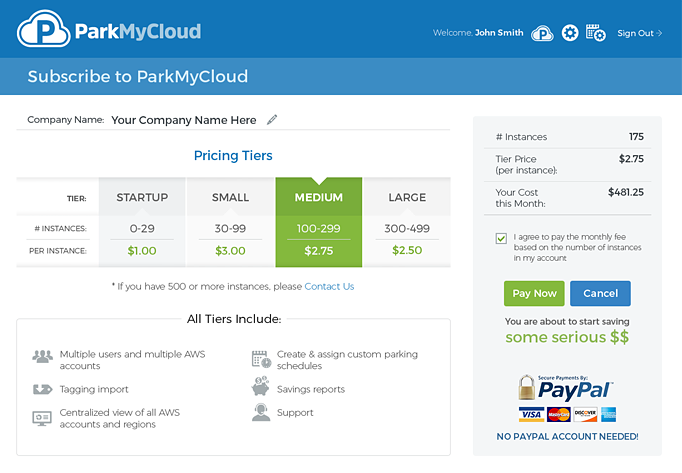Click the Tagging import label
This screenshot has width=682, height=473.
(x=94, y=389)
